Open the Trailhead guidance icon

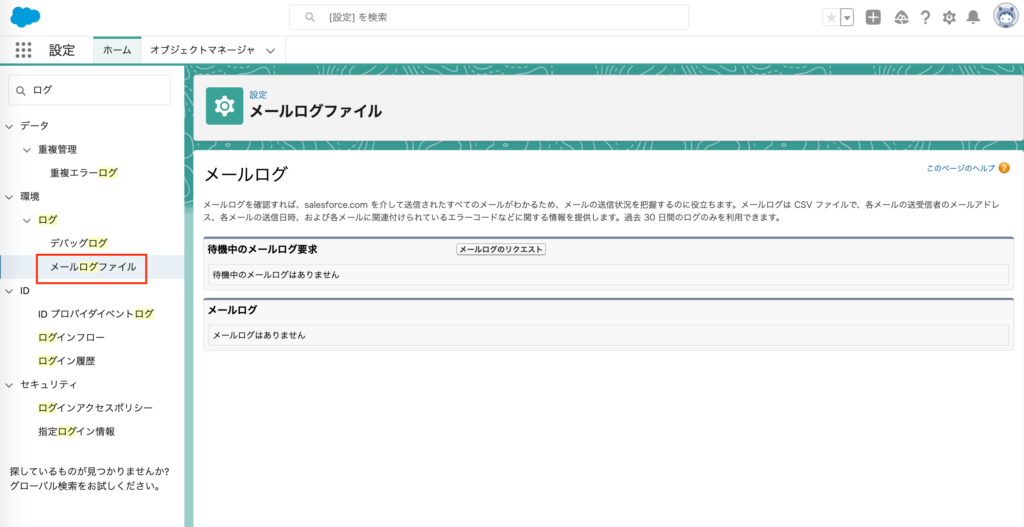pos(901,17)
